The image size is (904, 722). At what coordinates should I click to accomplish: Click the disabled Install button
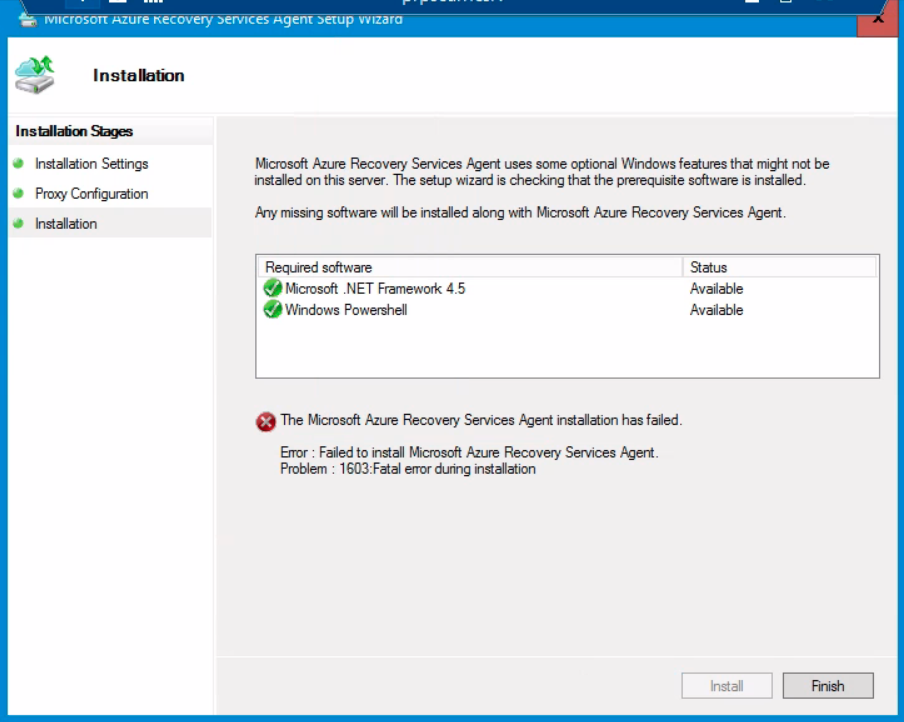(726, 686)
